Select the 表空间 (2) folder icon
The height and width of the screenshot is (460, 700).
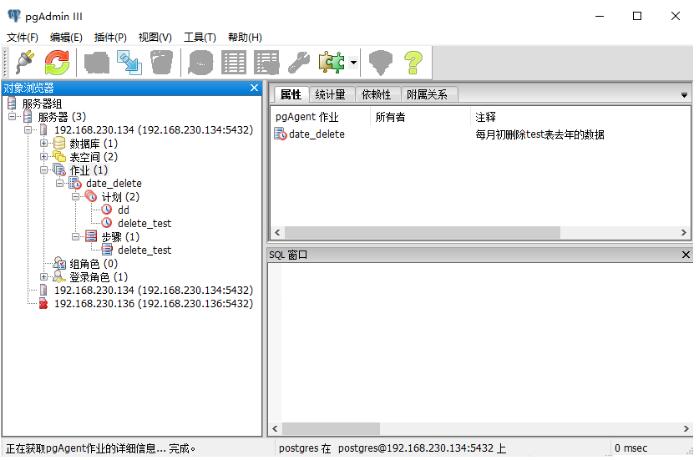[x=59, y=157]
